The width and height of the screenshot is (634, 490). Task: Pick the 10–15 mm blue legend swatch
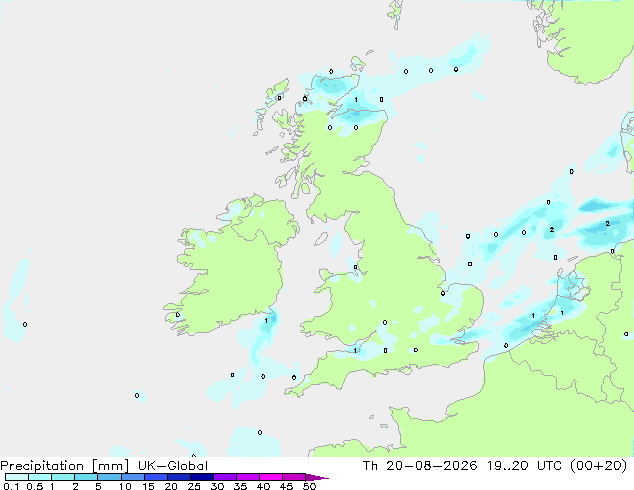pos(133,477)
